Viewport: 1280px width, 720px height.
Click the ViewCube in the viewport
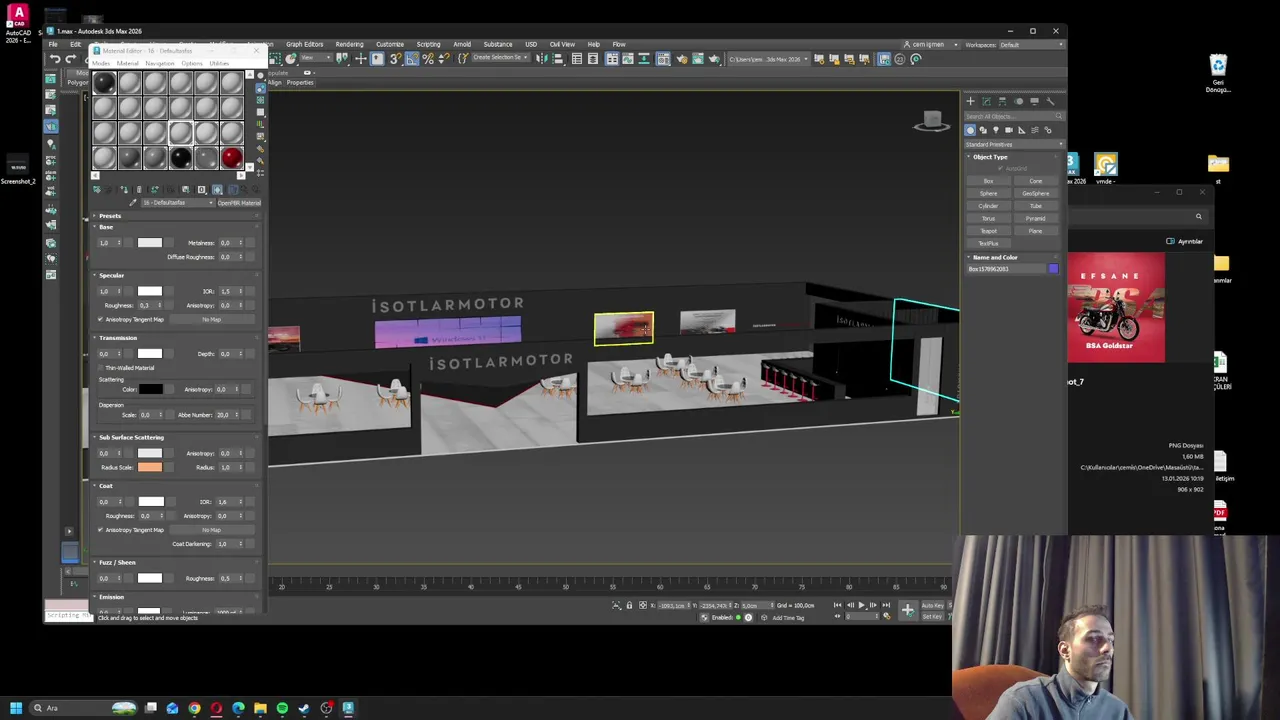coord(932,121)
